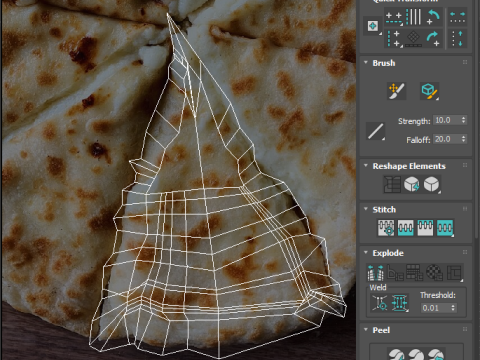Screen dimensions: 480x360
Task: Click the linear align vertical-lines icon
Action: coord(413,17)
